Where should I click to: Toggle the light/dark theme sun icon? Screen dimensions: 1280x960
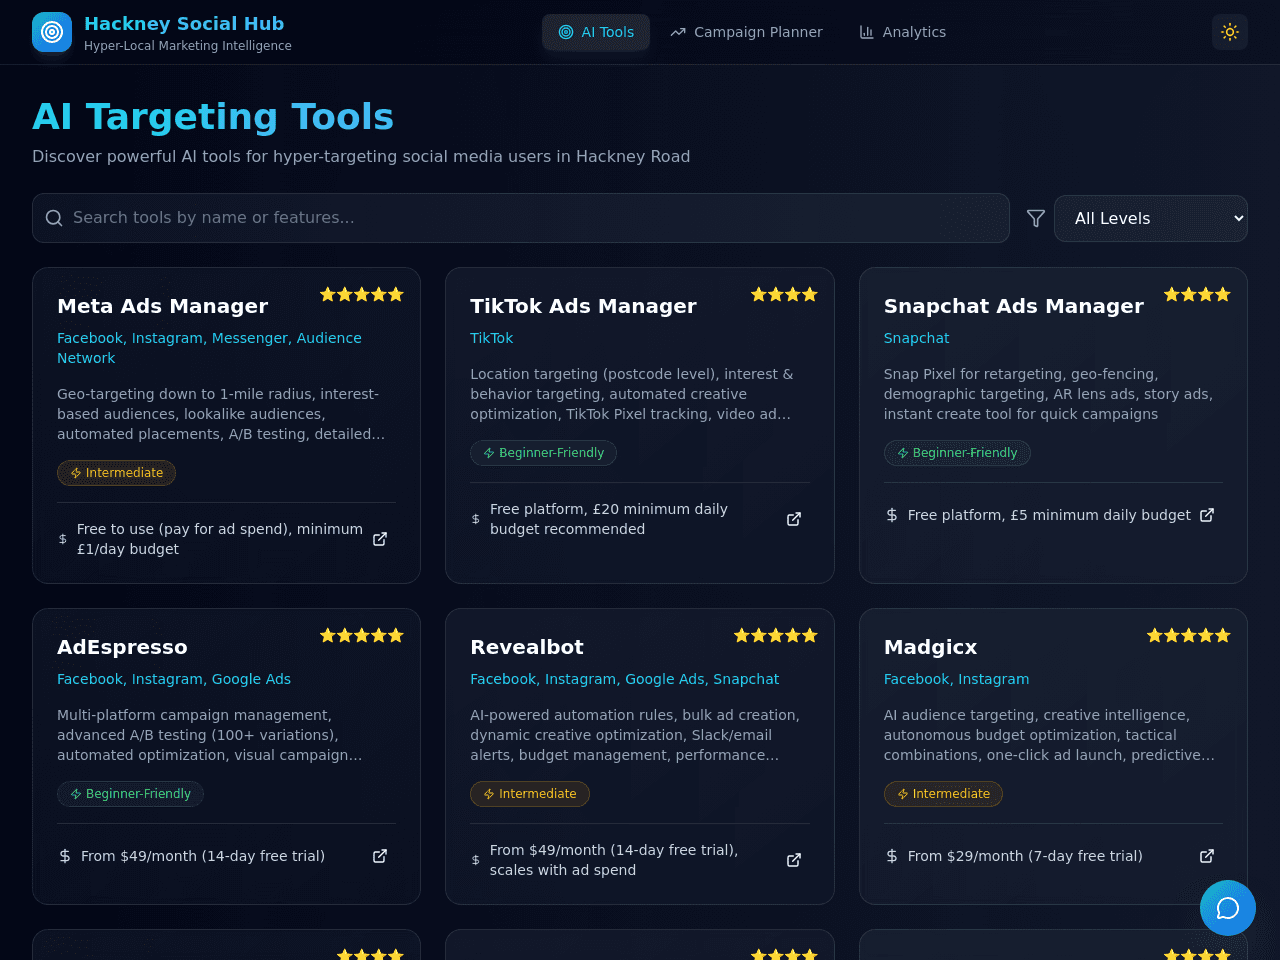(1230, 32)
